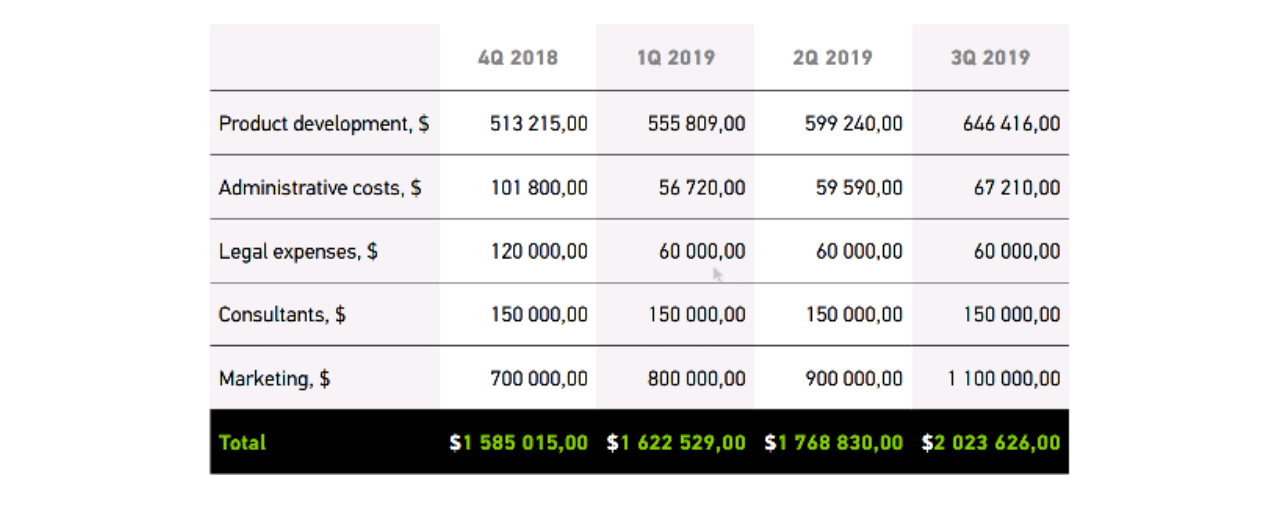Select the cell showing 56 720,00
Screen dimensions: 1280x519
(702, 187)
